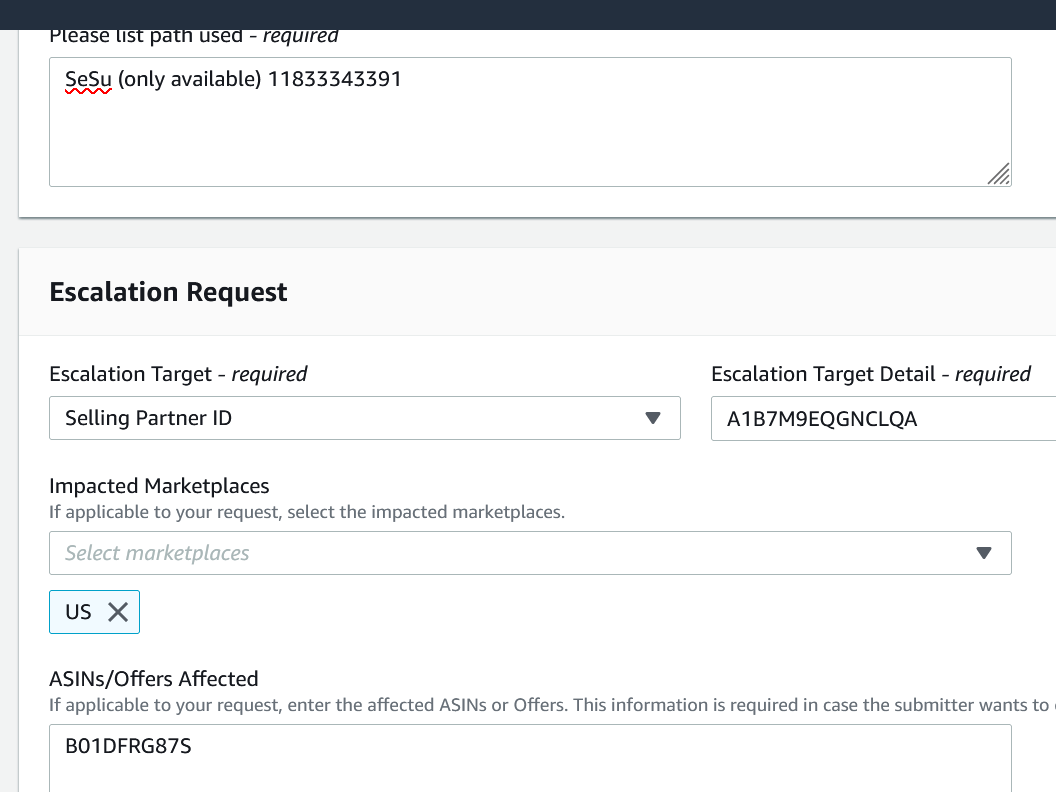Screen dimensions: 1056x792
Task: Click the Escalation Target dropdown arrow
Action: pos(653,418)
